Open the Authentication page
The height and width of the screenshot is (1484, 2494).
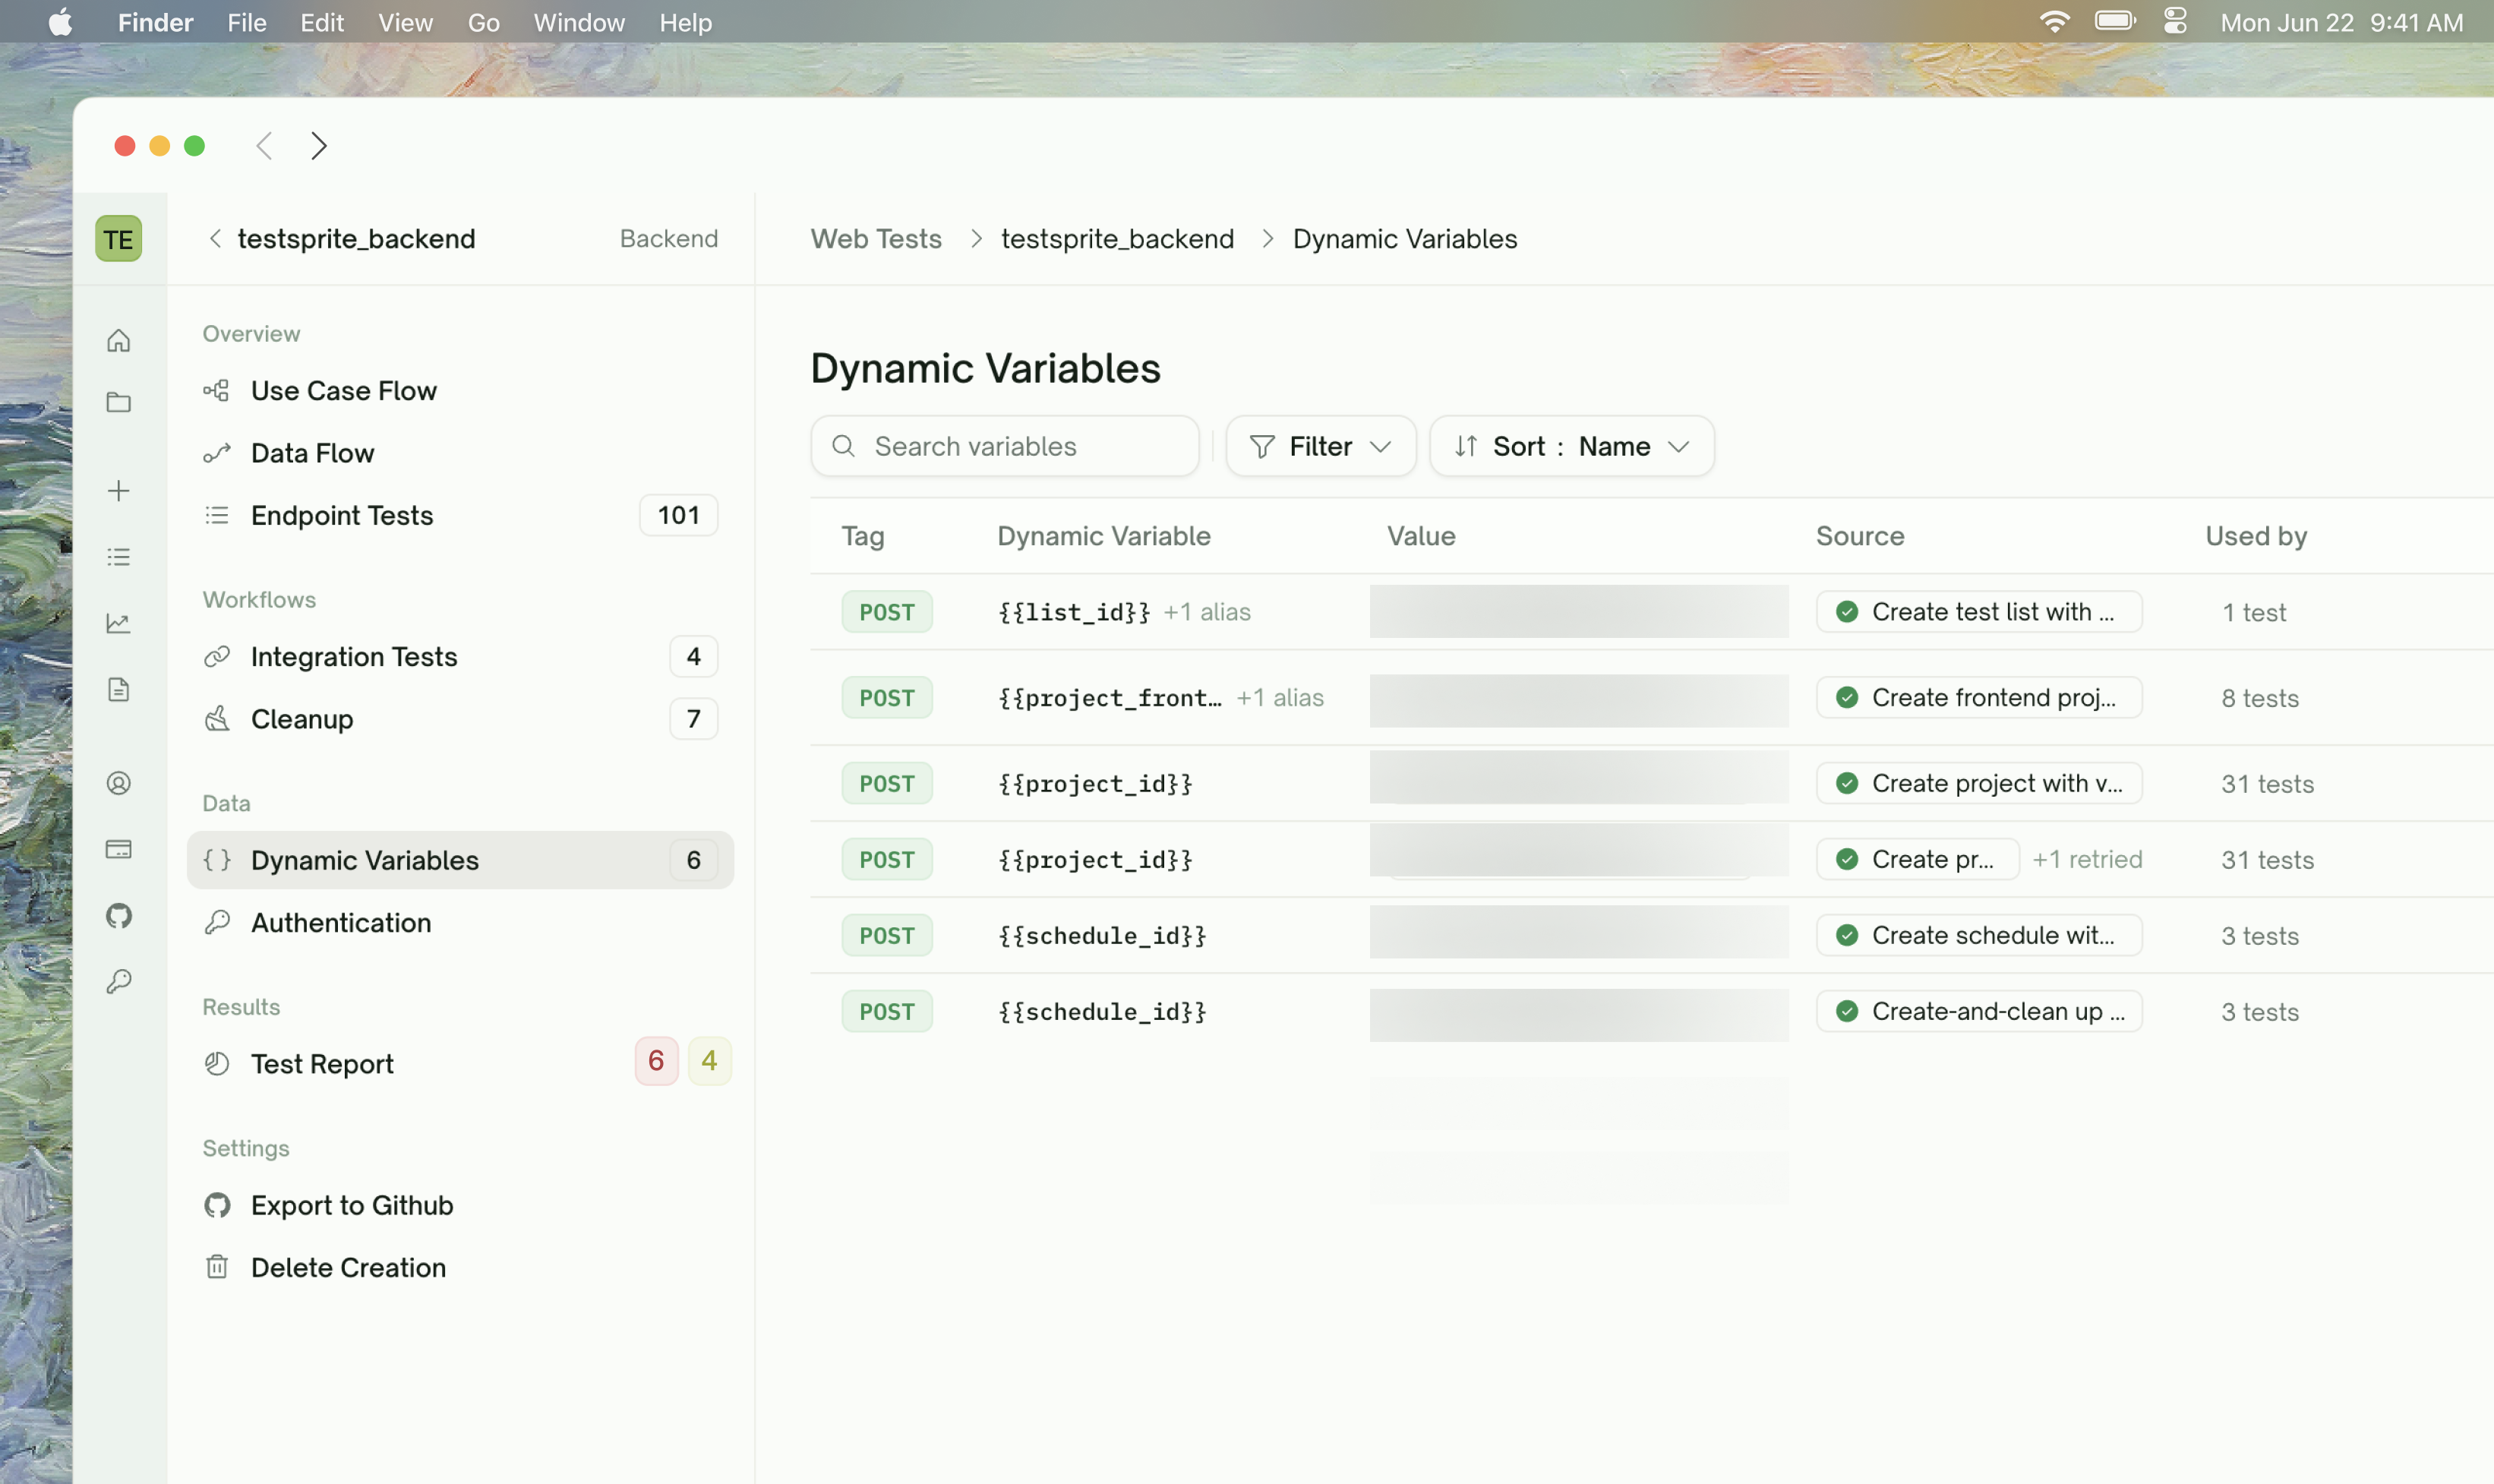pos(460,923)
